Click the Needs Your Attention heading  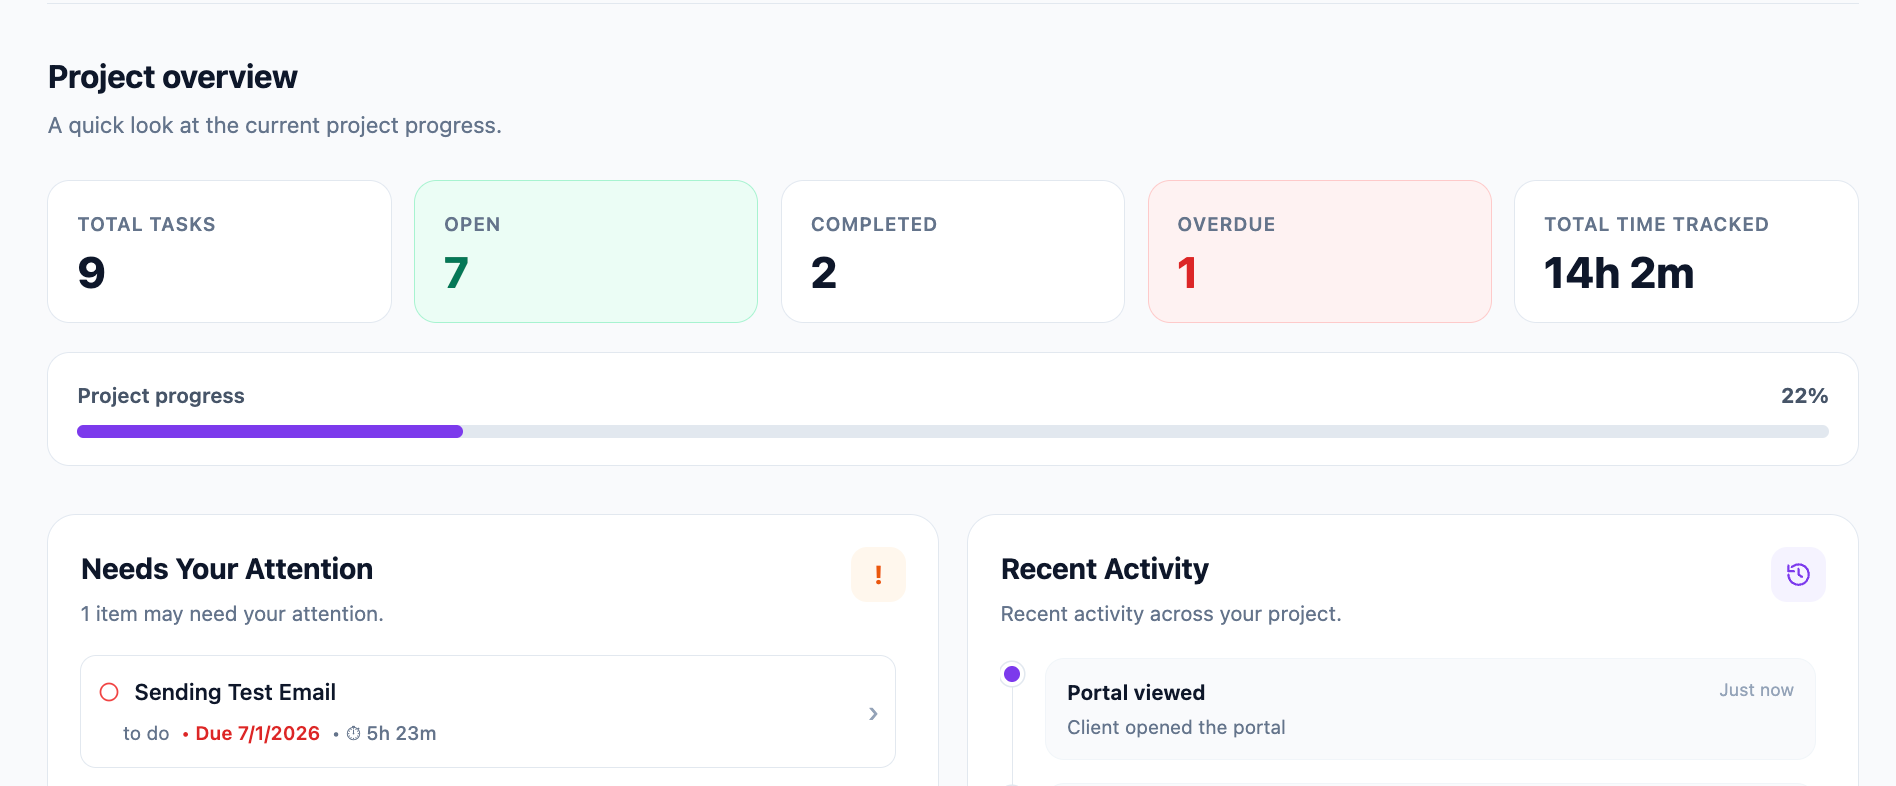tap(227, 569)
